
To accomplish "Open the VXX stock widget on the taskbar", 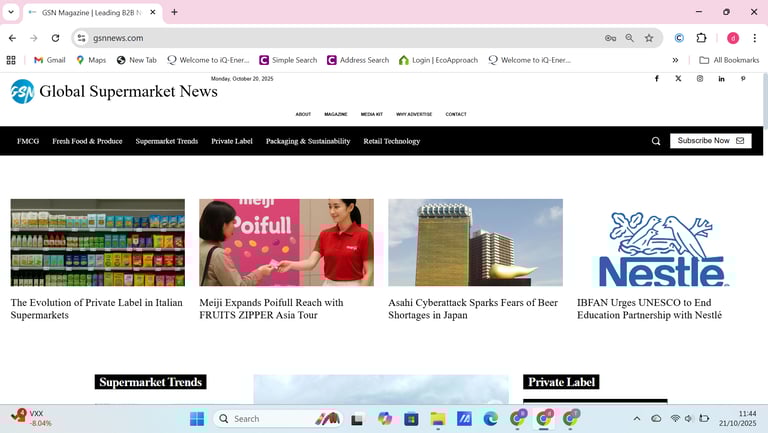I will pyautogui.click(x=31, y=418).
